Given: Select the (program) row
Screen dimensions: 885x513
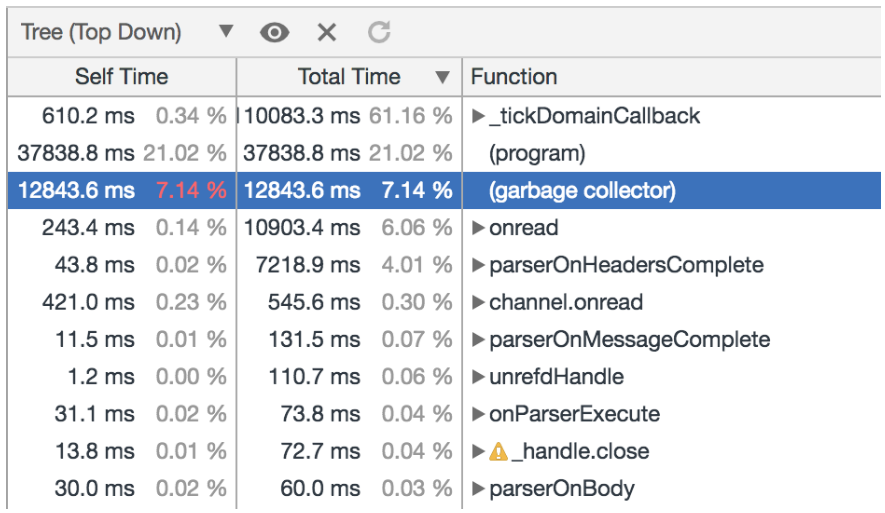Looking at the screenshot, I should coord(444,153).
